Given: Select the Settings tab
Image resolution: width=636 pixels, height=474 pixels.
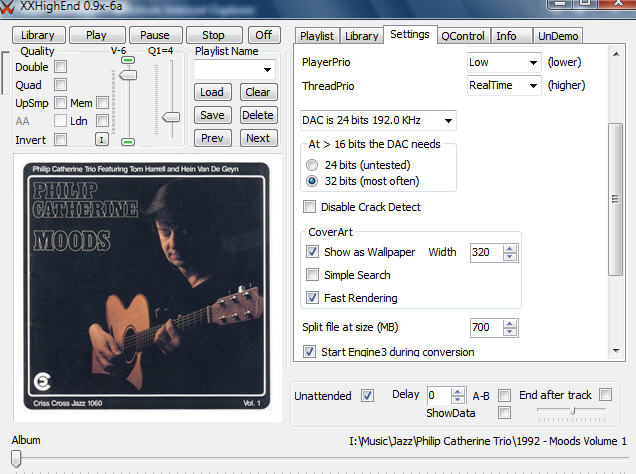Looking at the screenshot, I should pos(410,34).
